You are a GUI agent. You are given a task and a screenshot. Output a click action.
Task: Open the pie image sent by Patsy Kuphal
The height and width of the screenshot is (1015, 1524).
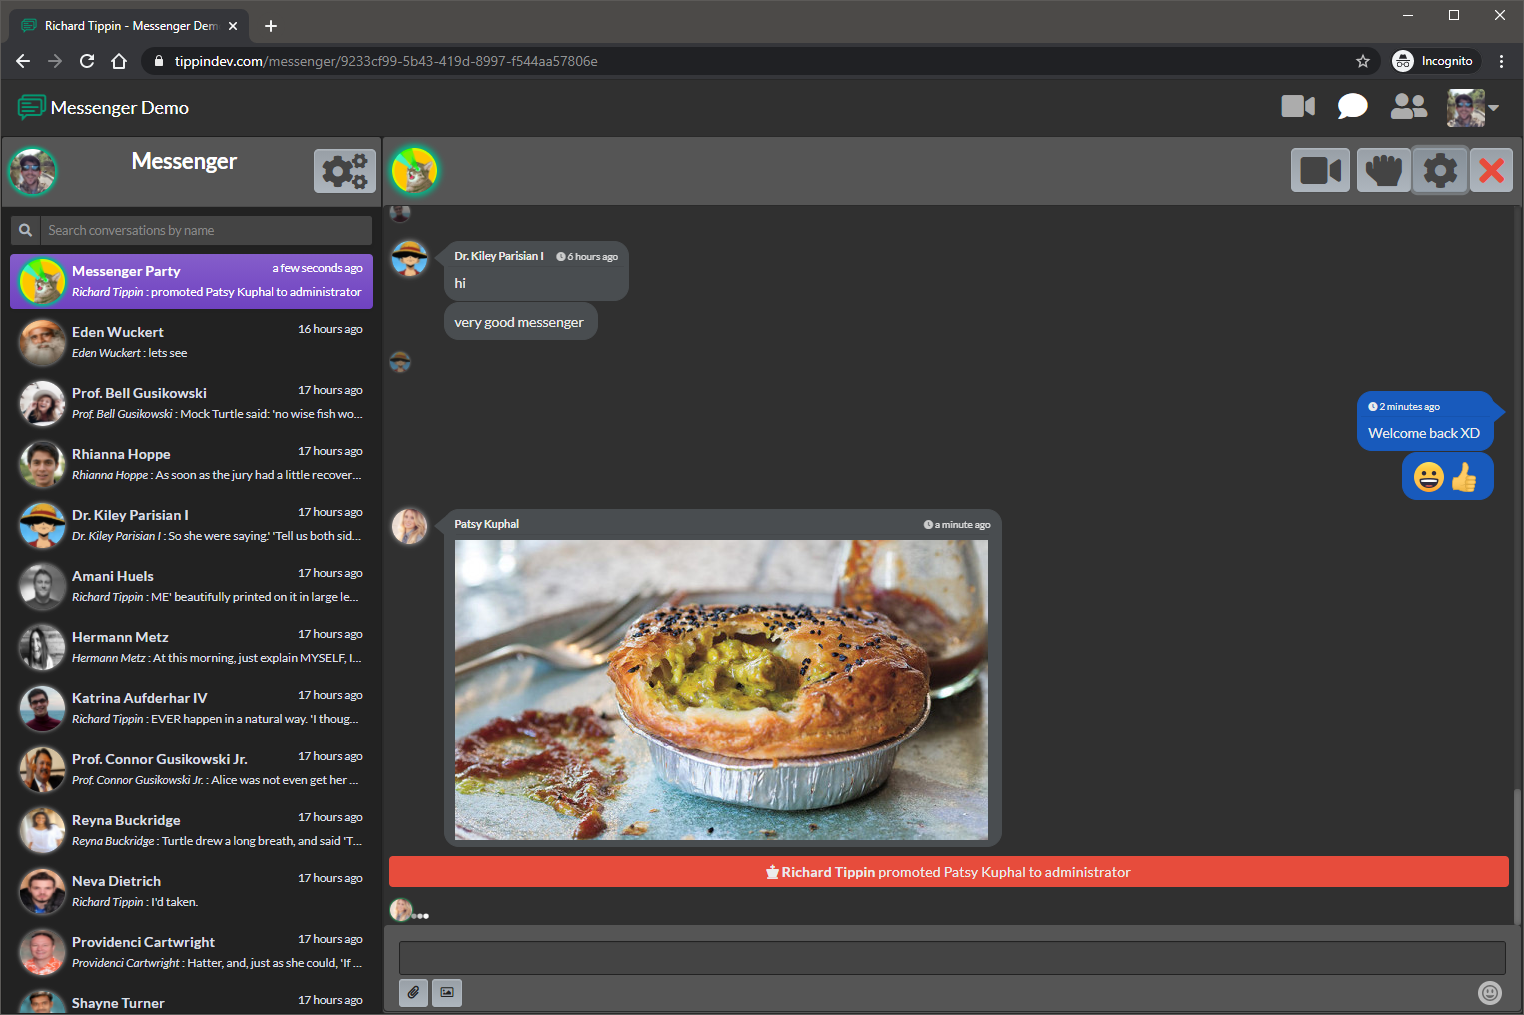pyautogui.click(x=721, y=690)
